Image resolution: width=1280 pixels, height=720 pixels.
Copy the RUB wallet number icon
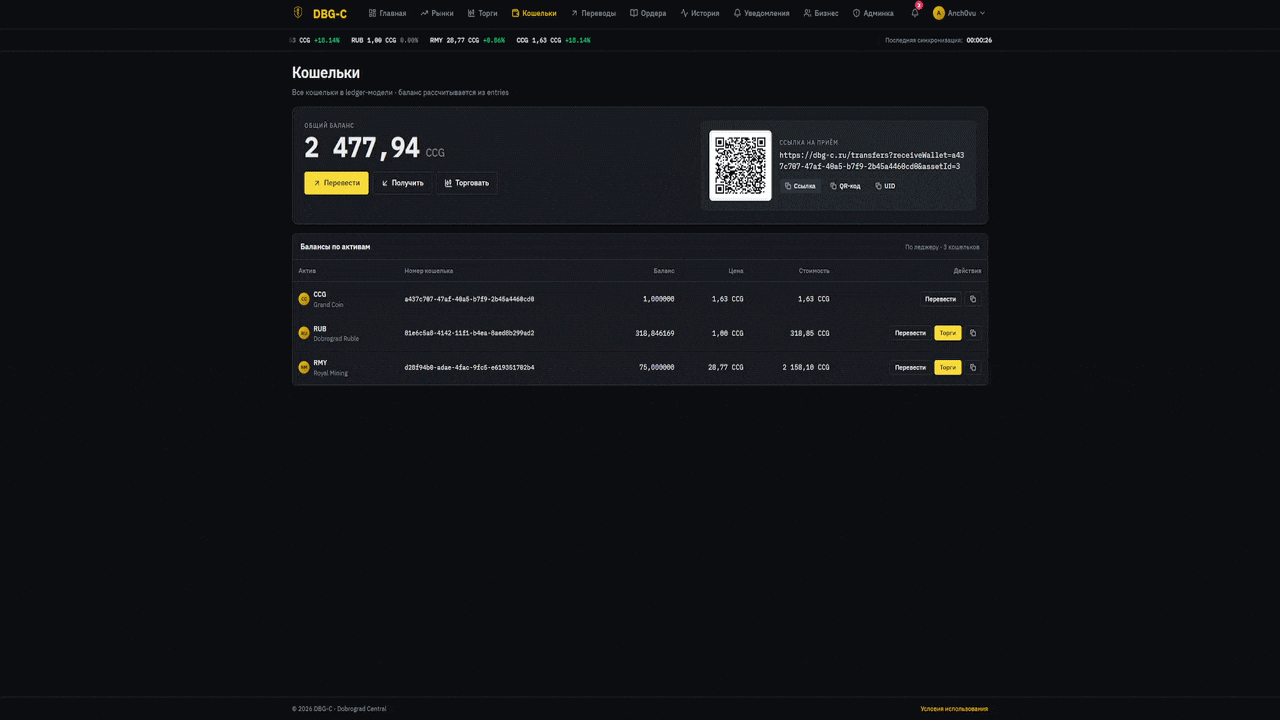[x=973, y=333]
